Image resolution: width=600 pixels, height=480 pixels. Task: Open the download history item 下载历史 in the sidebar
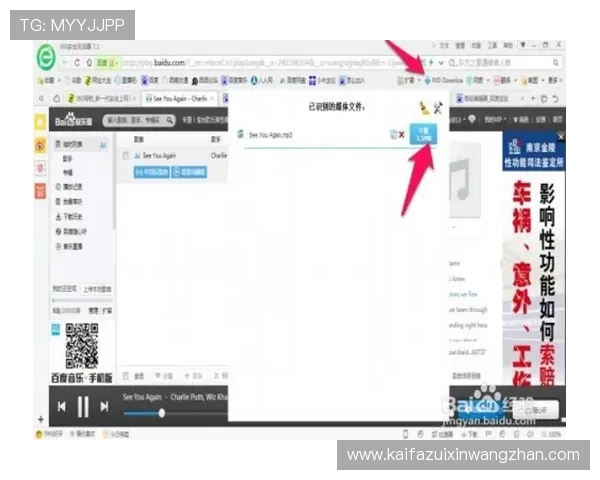click(69, 217)
